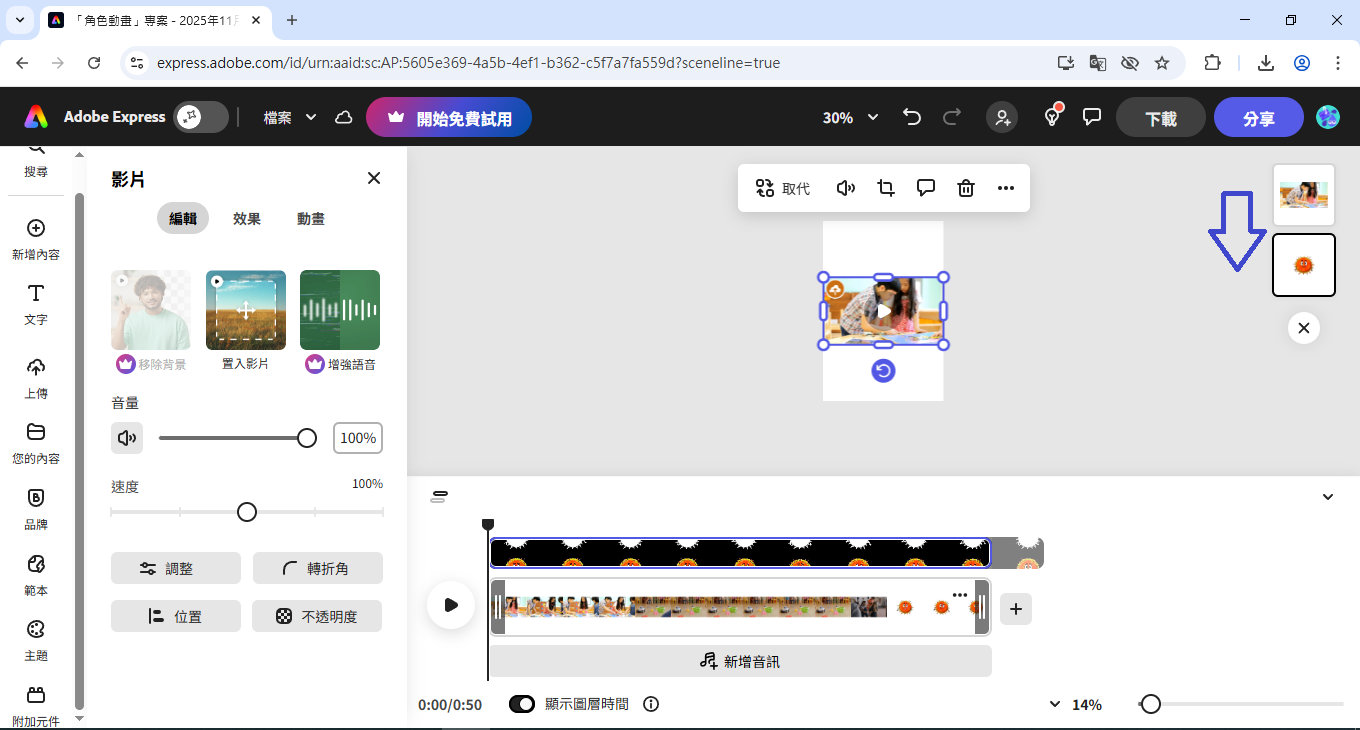
Task: Switch to the 效果 tab
Action: pos(247,219)
